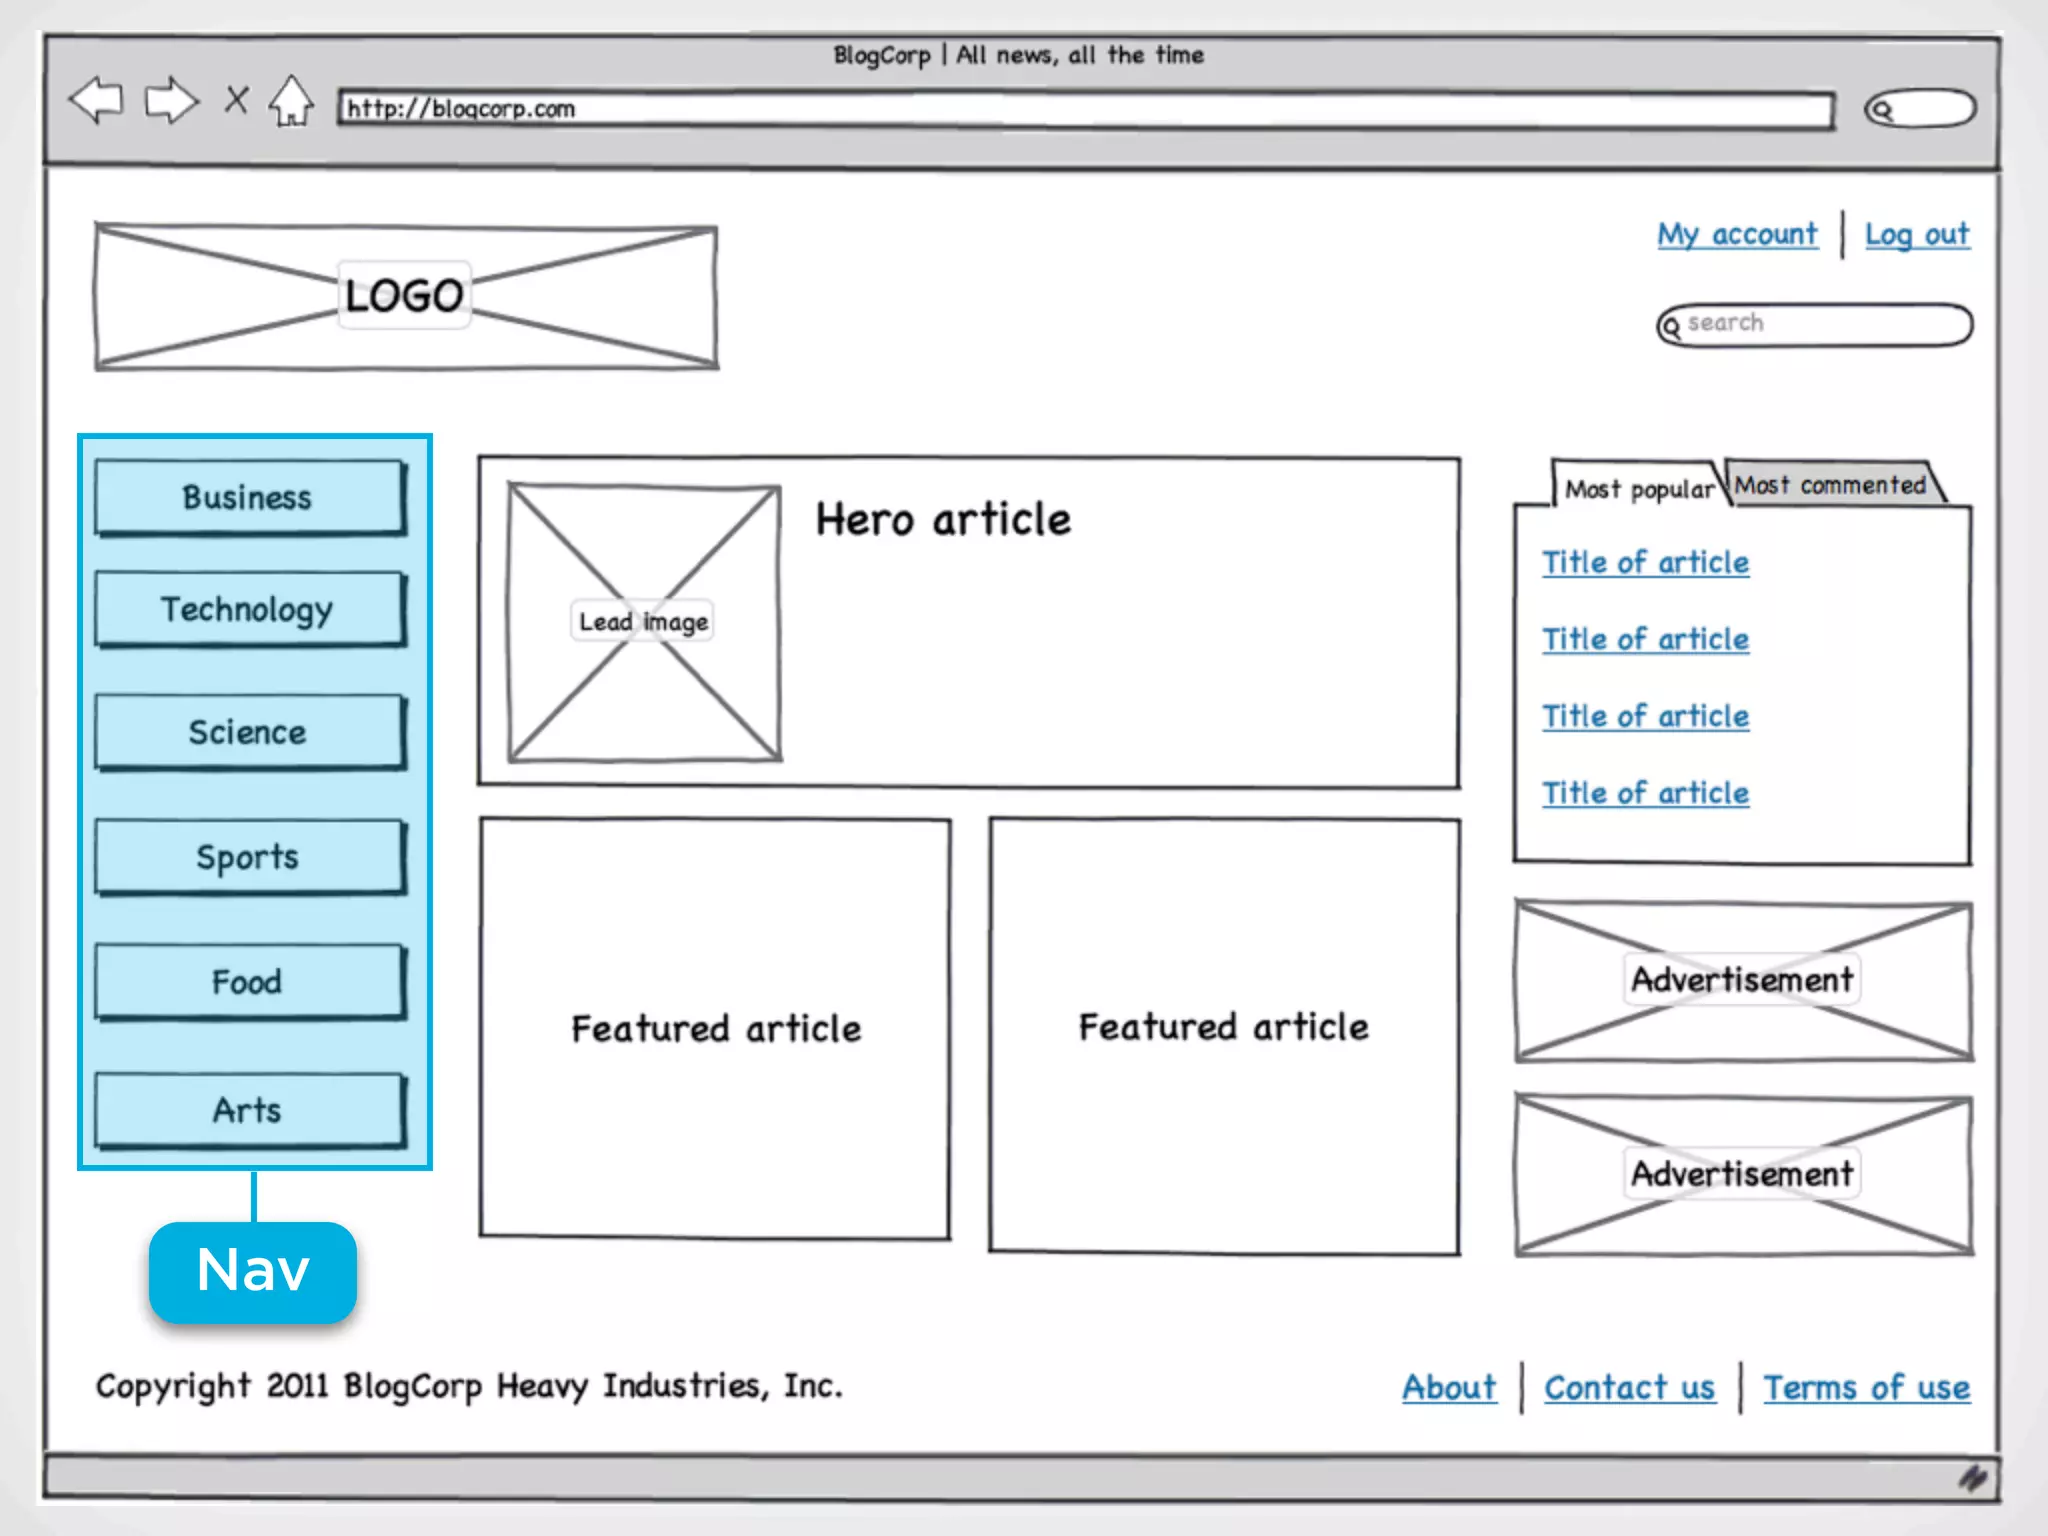Open first Title of article link
Image resolution: width=2048 pixels, height=1536 pixels.
(x=1645, y=563)
